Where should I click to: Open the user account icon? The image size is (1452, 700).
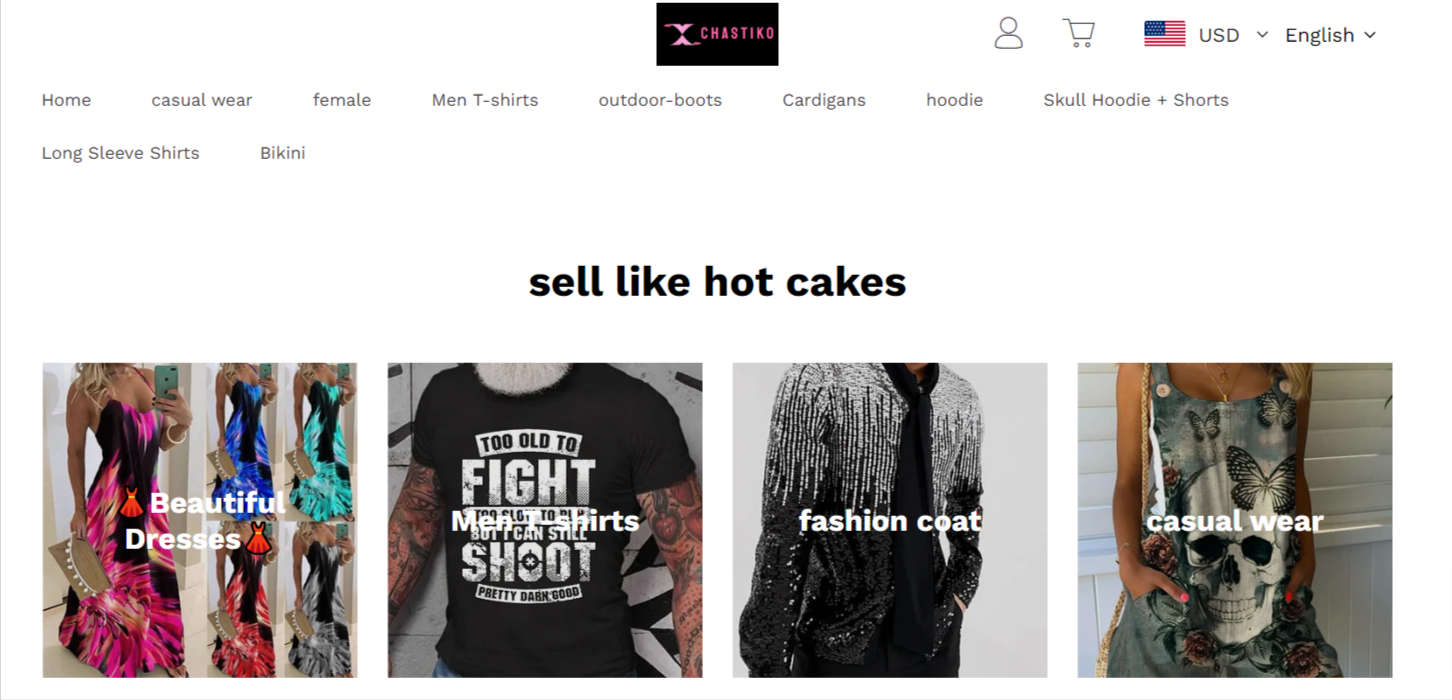coord(1008,33)
